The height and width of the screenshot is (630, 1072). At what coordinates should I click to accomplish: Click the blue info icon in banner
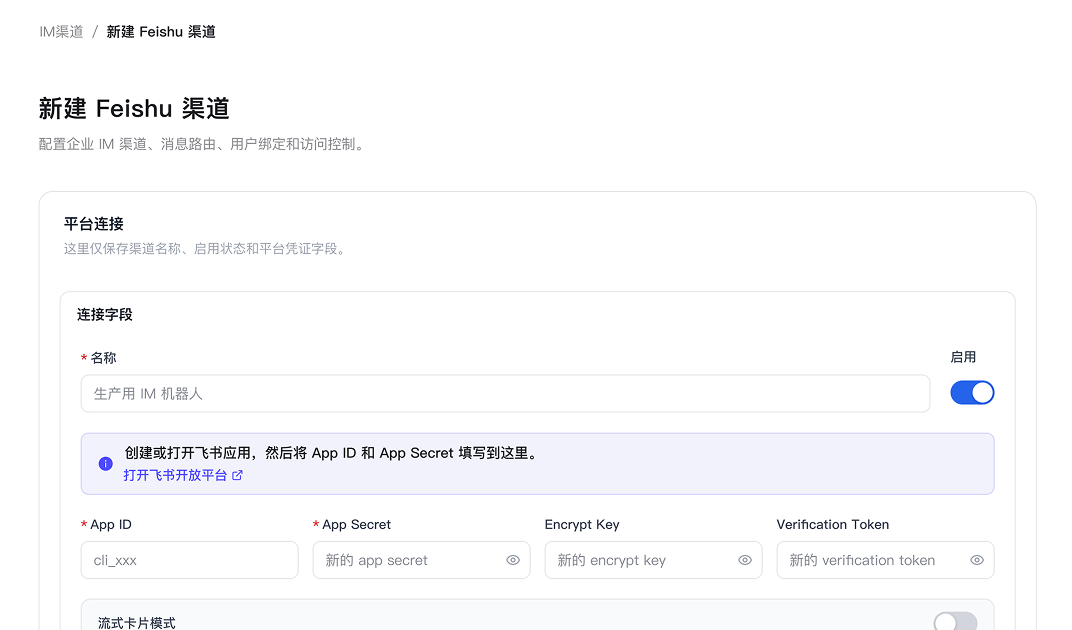[x=105, y=464]
